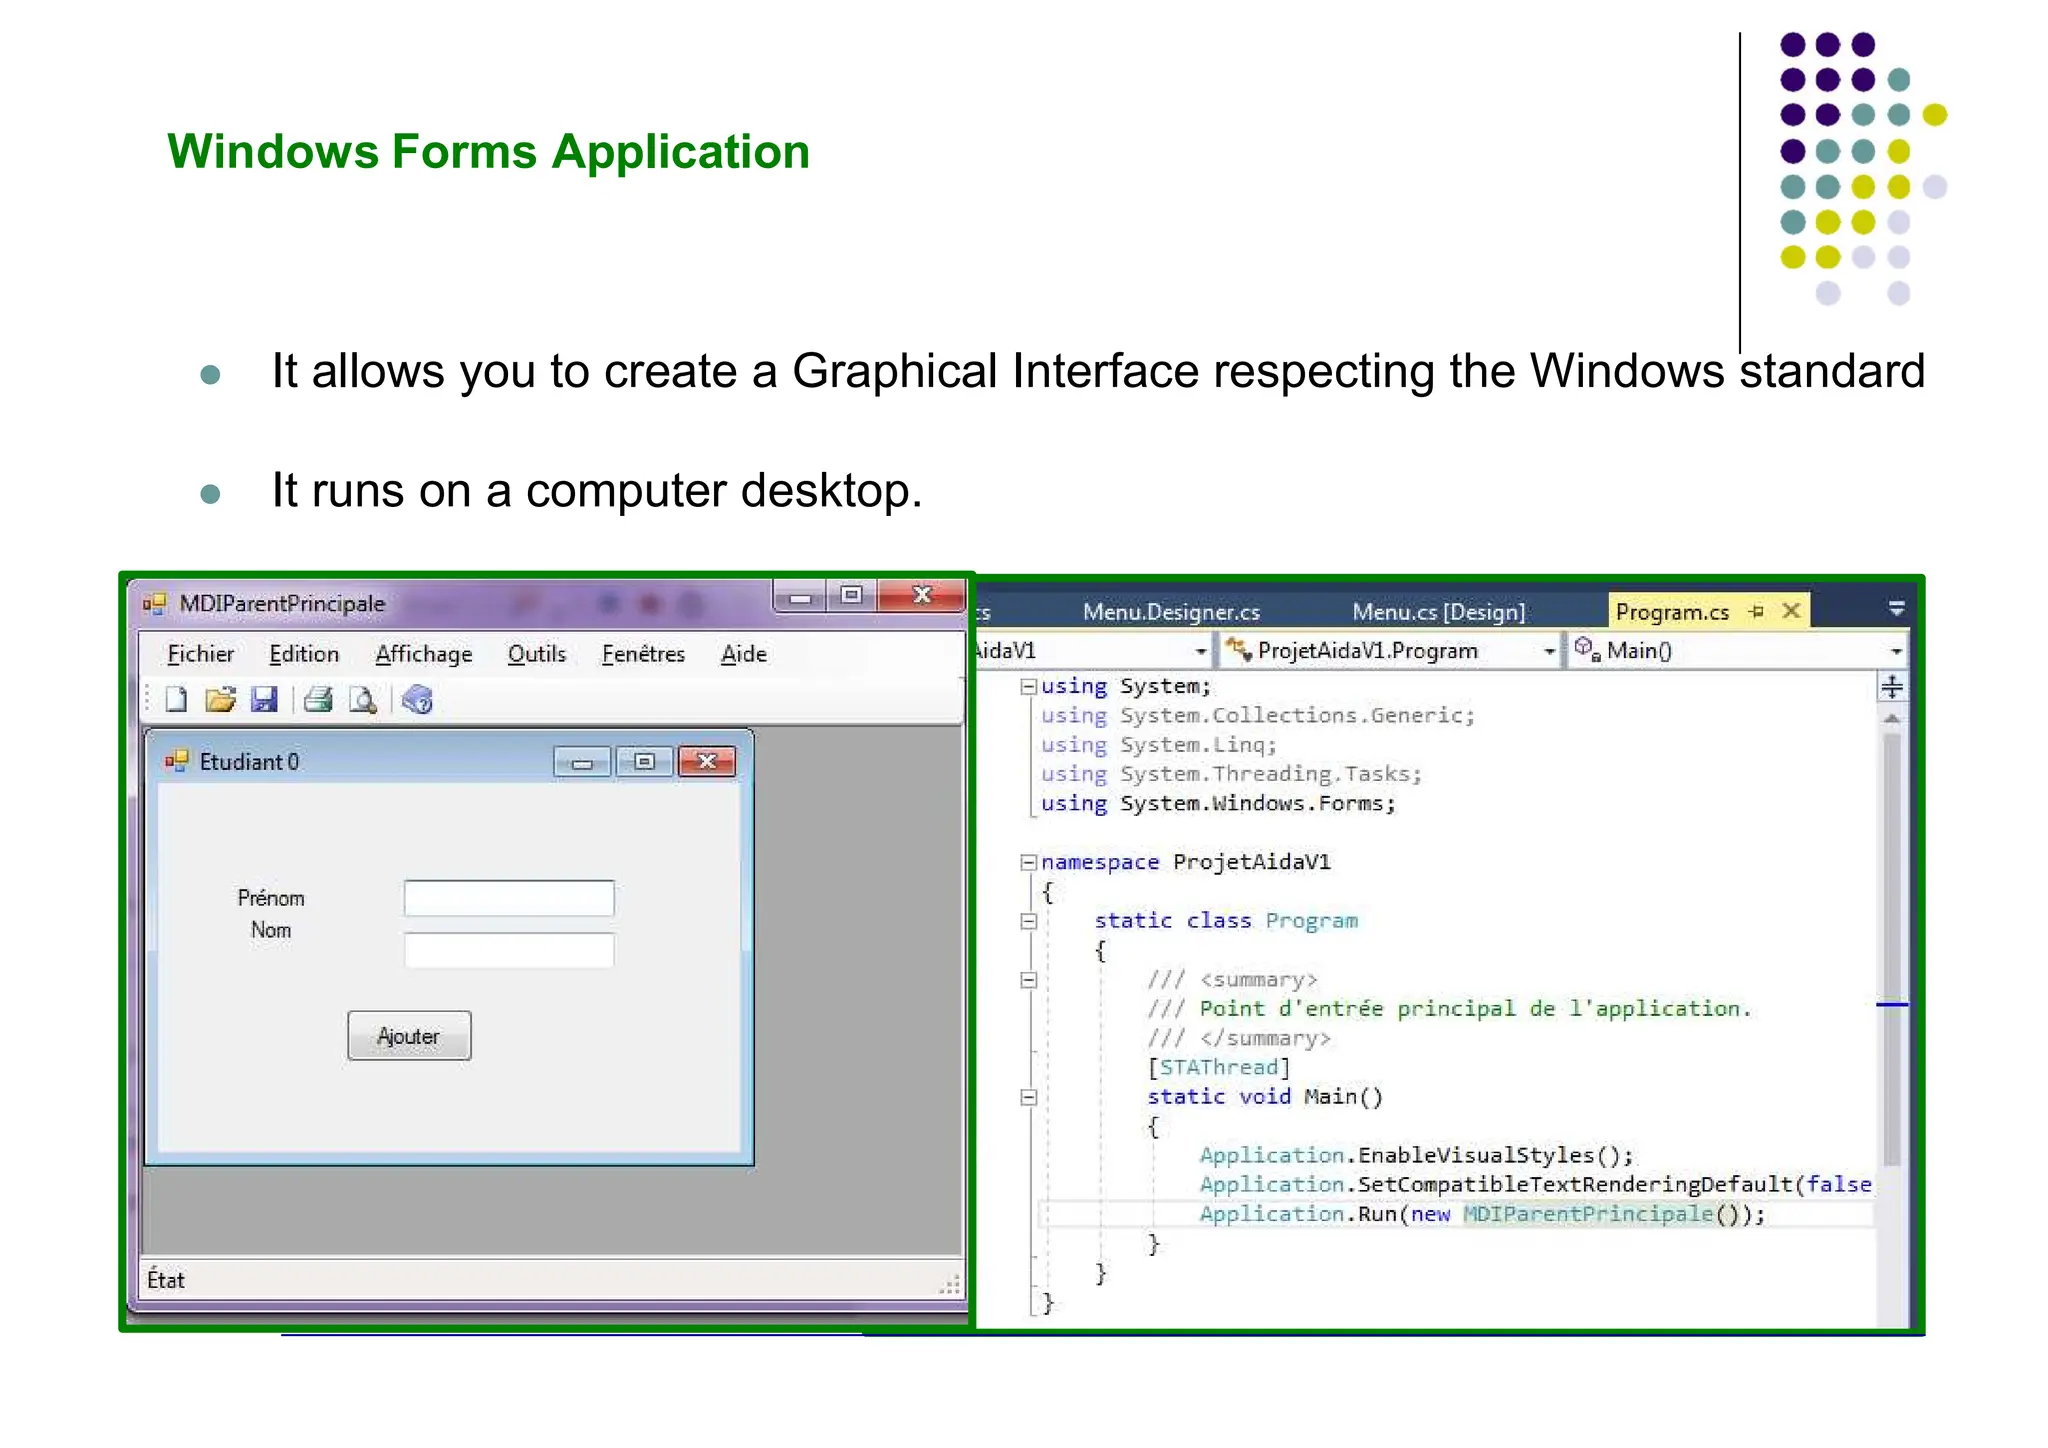Pin the Program.cs tab
Image resolution: width=2048 pixels, height=1448 pixels.
click(1756, 611)
